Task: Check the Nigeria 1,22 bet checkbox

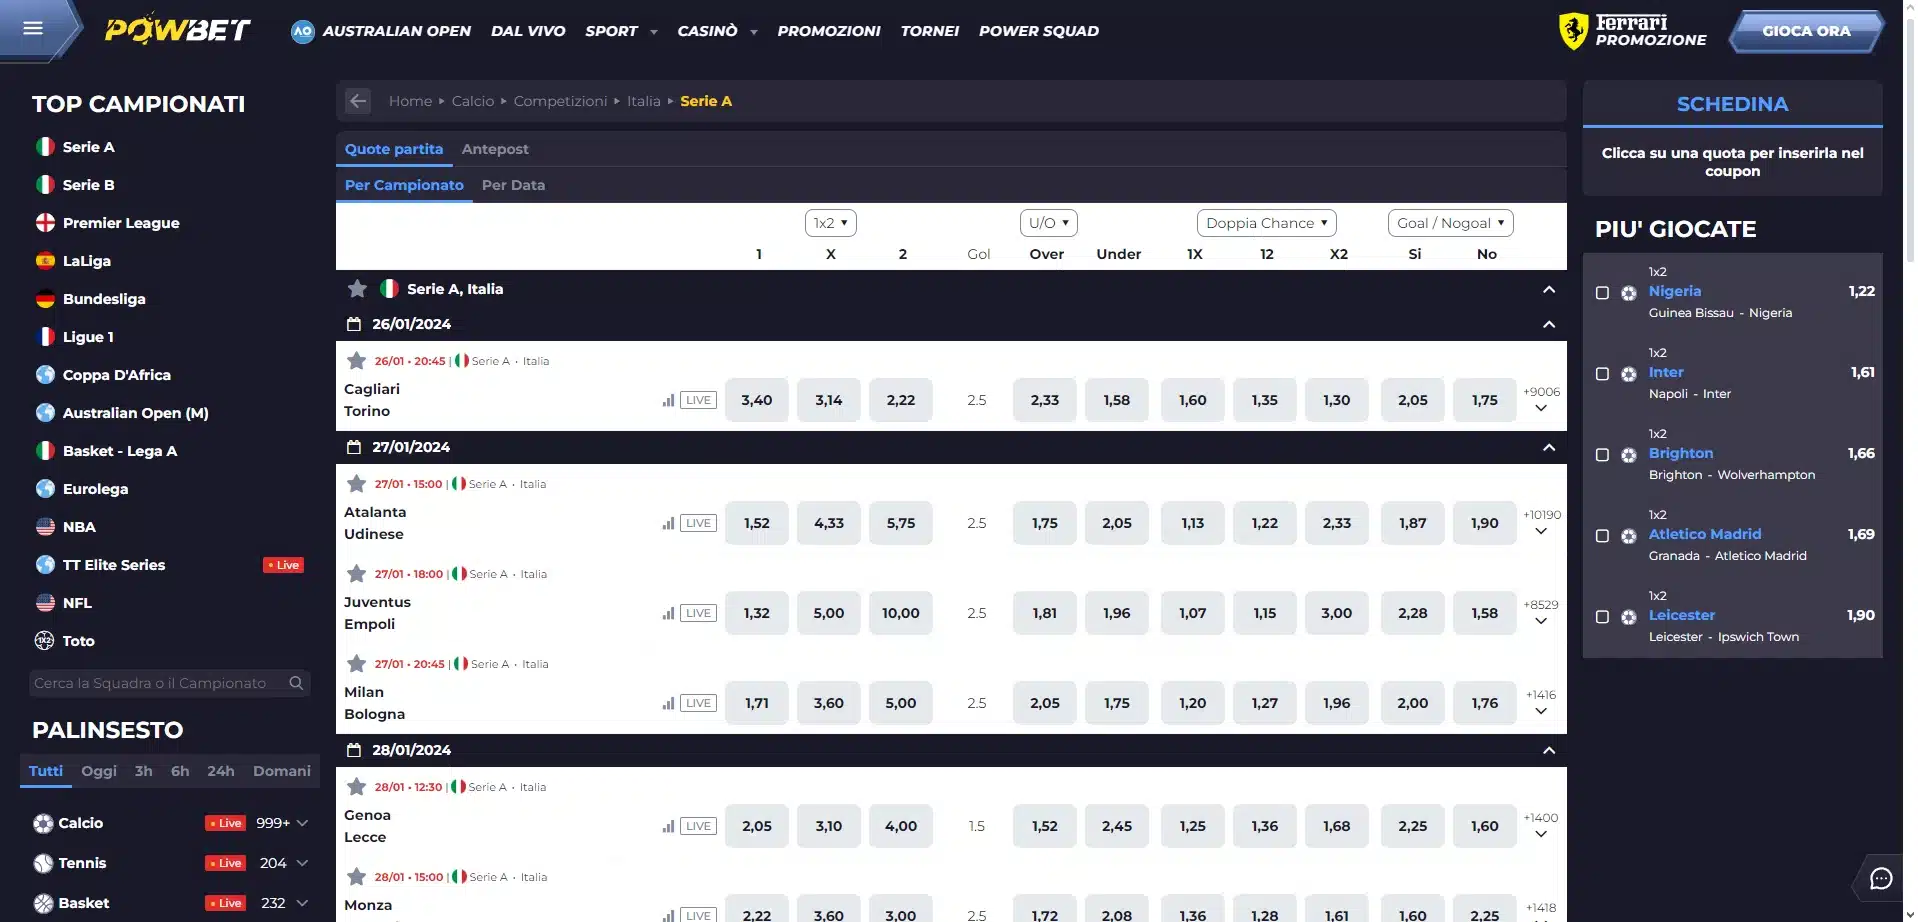Action: 1602,293
